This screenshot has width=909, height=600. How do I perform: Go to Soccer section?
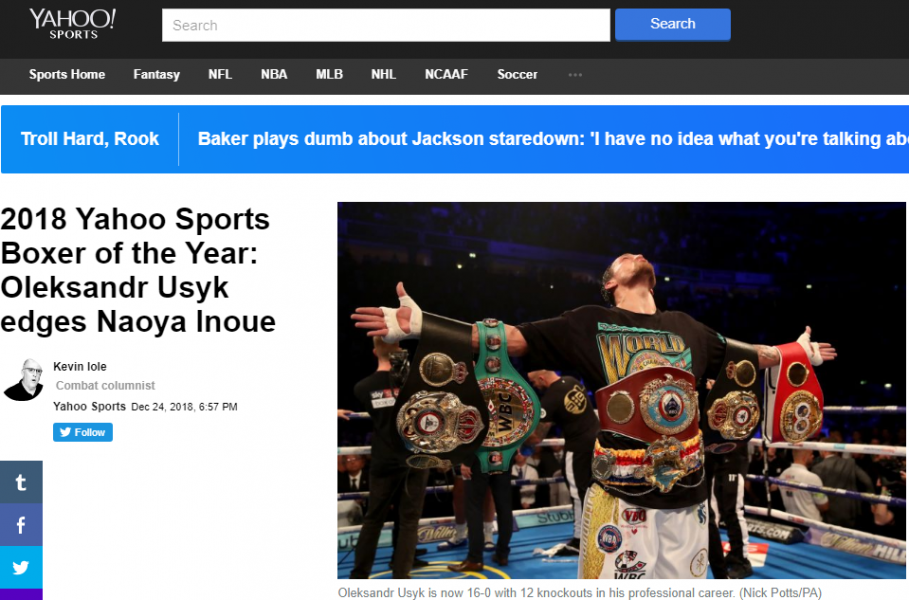coord(517,74)
